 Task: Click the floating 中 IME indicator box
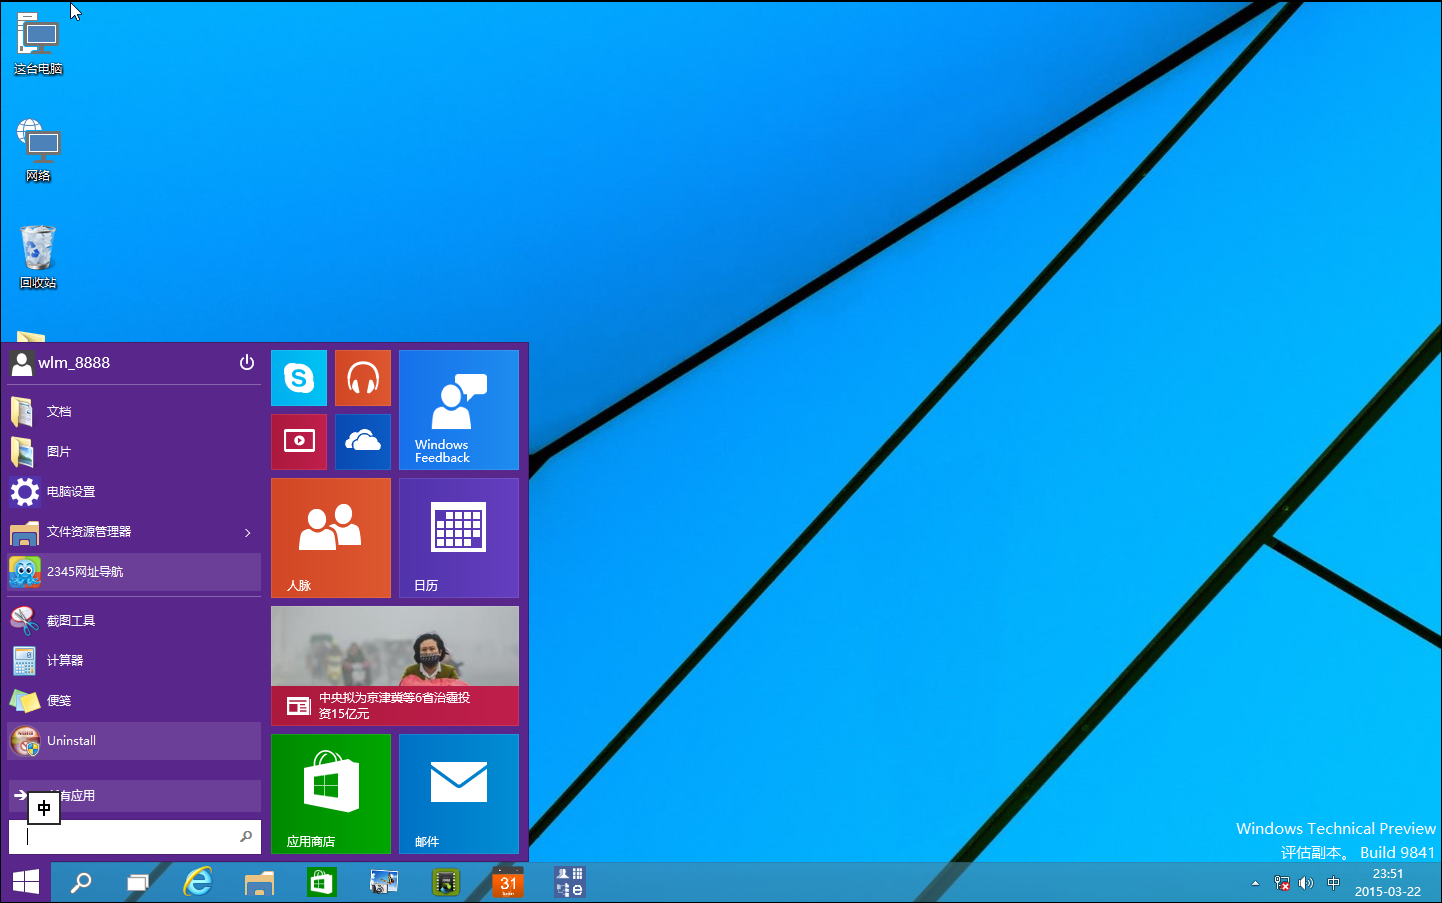click(44, 808)
